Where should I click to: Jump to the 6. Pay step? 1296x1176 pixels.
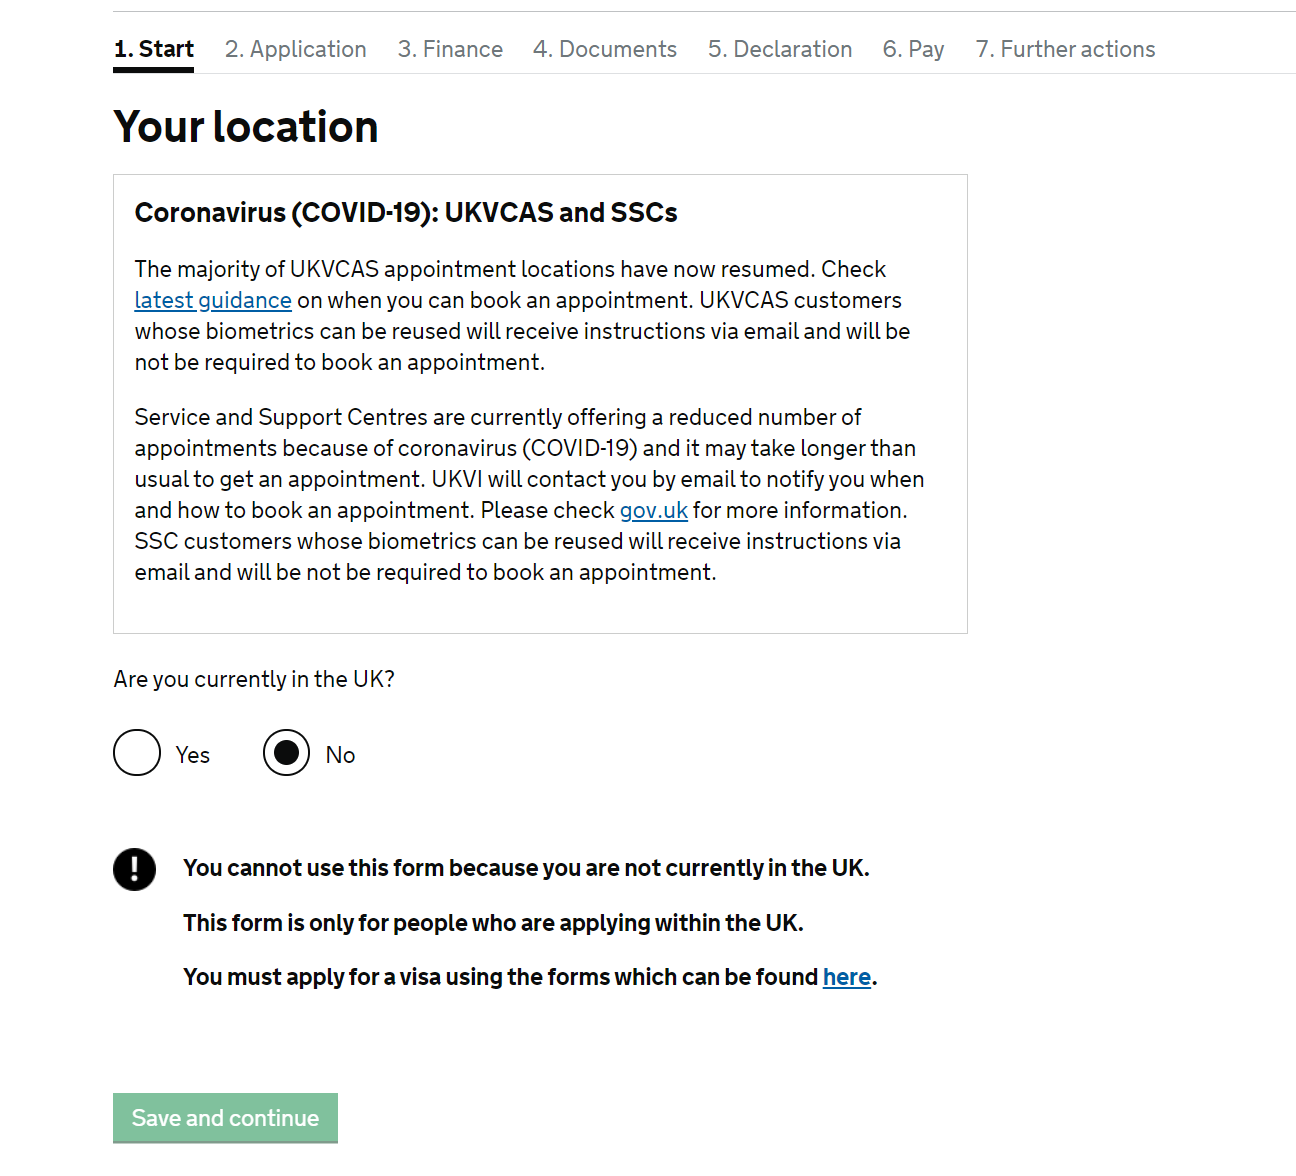click(914, 49)
